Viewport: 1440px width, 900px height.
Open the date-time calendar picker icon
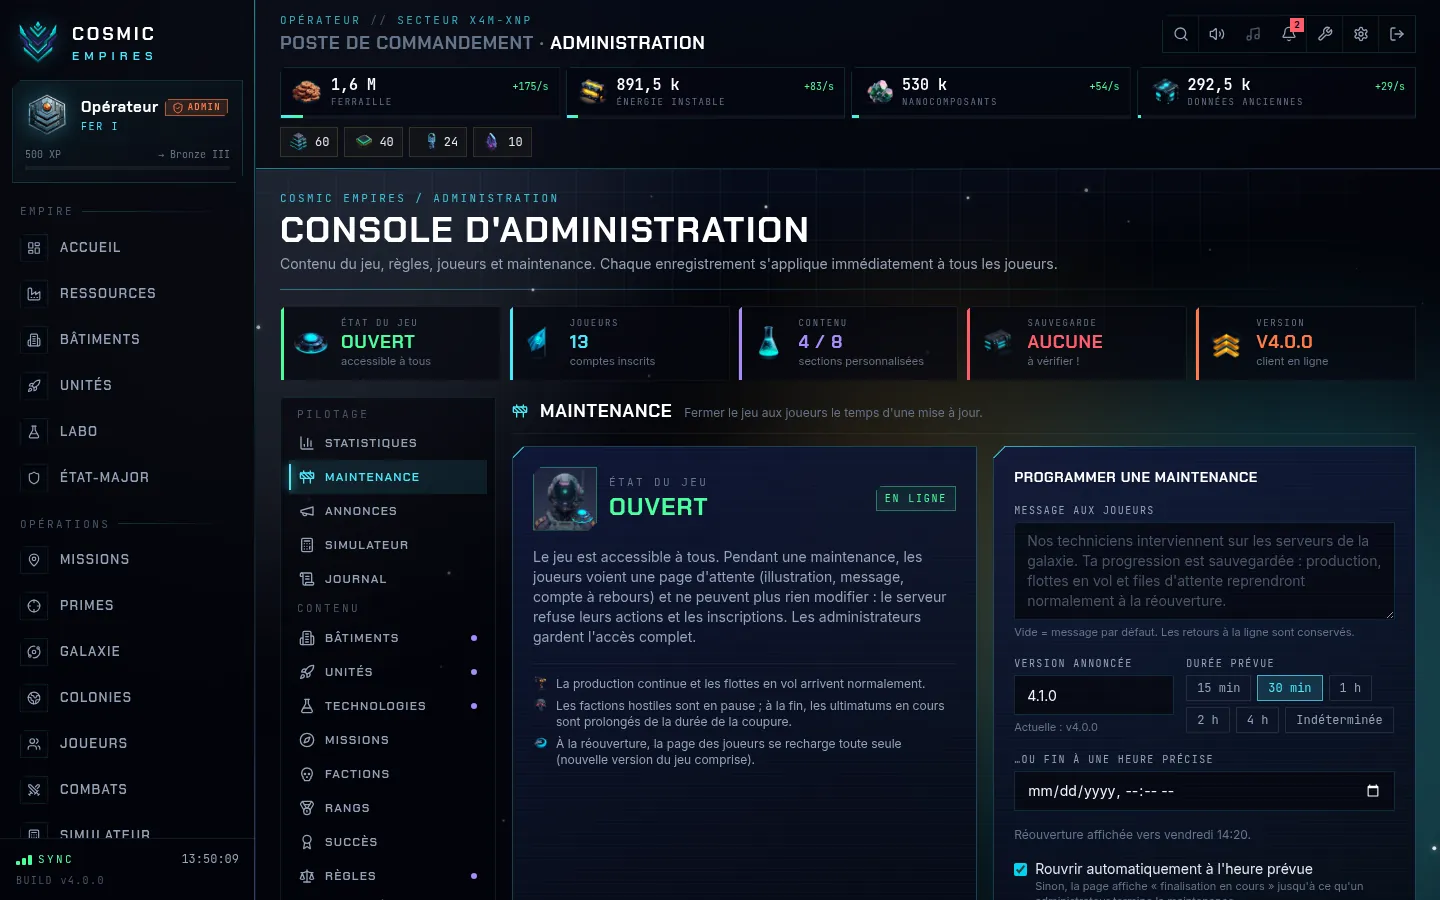1373,791
